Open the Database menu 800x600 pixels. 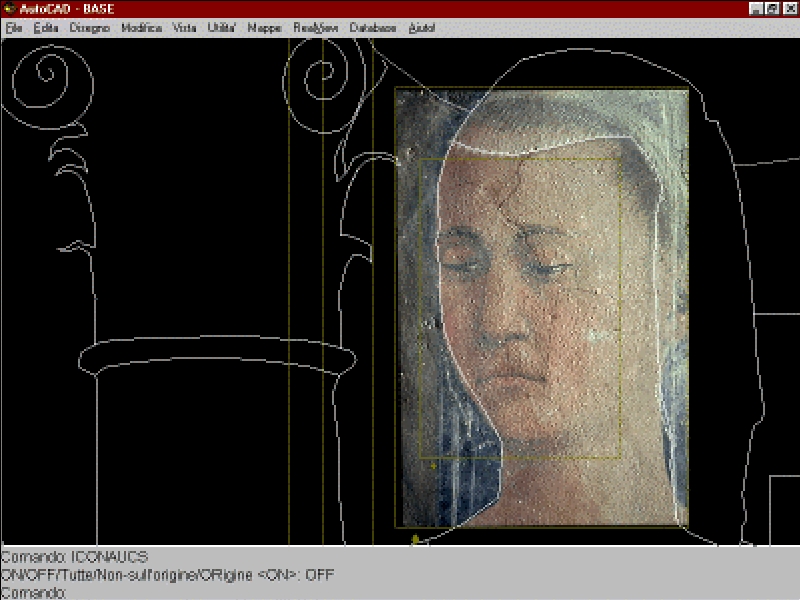(x=373, y=28)
